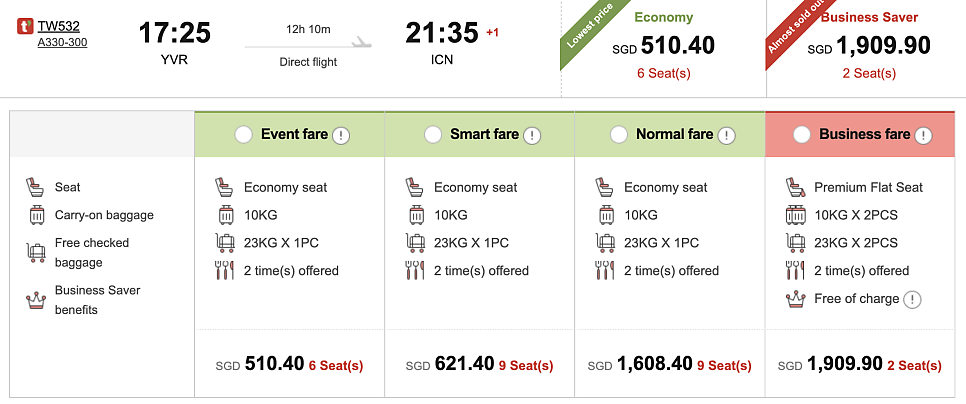Image resolution: width=966 pixels, height=404 pixels.
Task: Click the Free of charge info icon
Action: click(x=913, y=299)
